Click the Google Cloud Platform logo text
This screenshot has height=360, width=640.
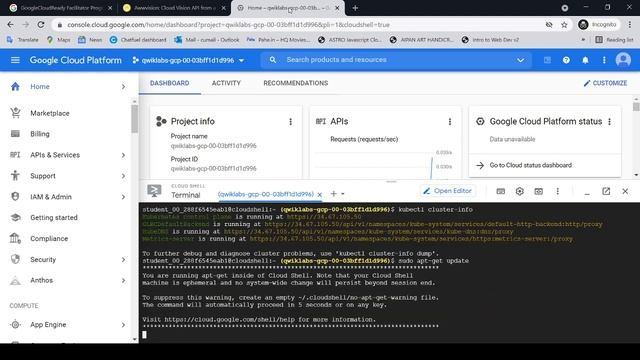(x=76, y=60)
